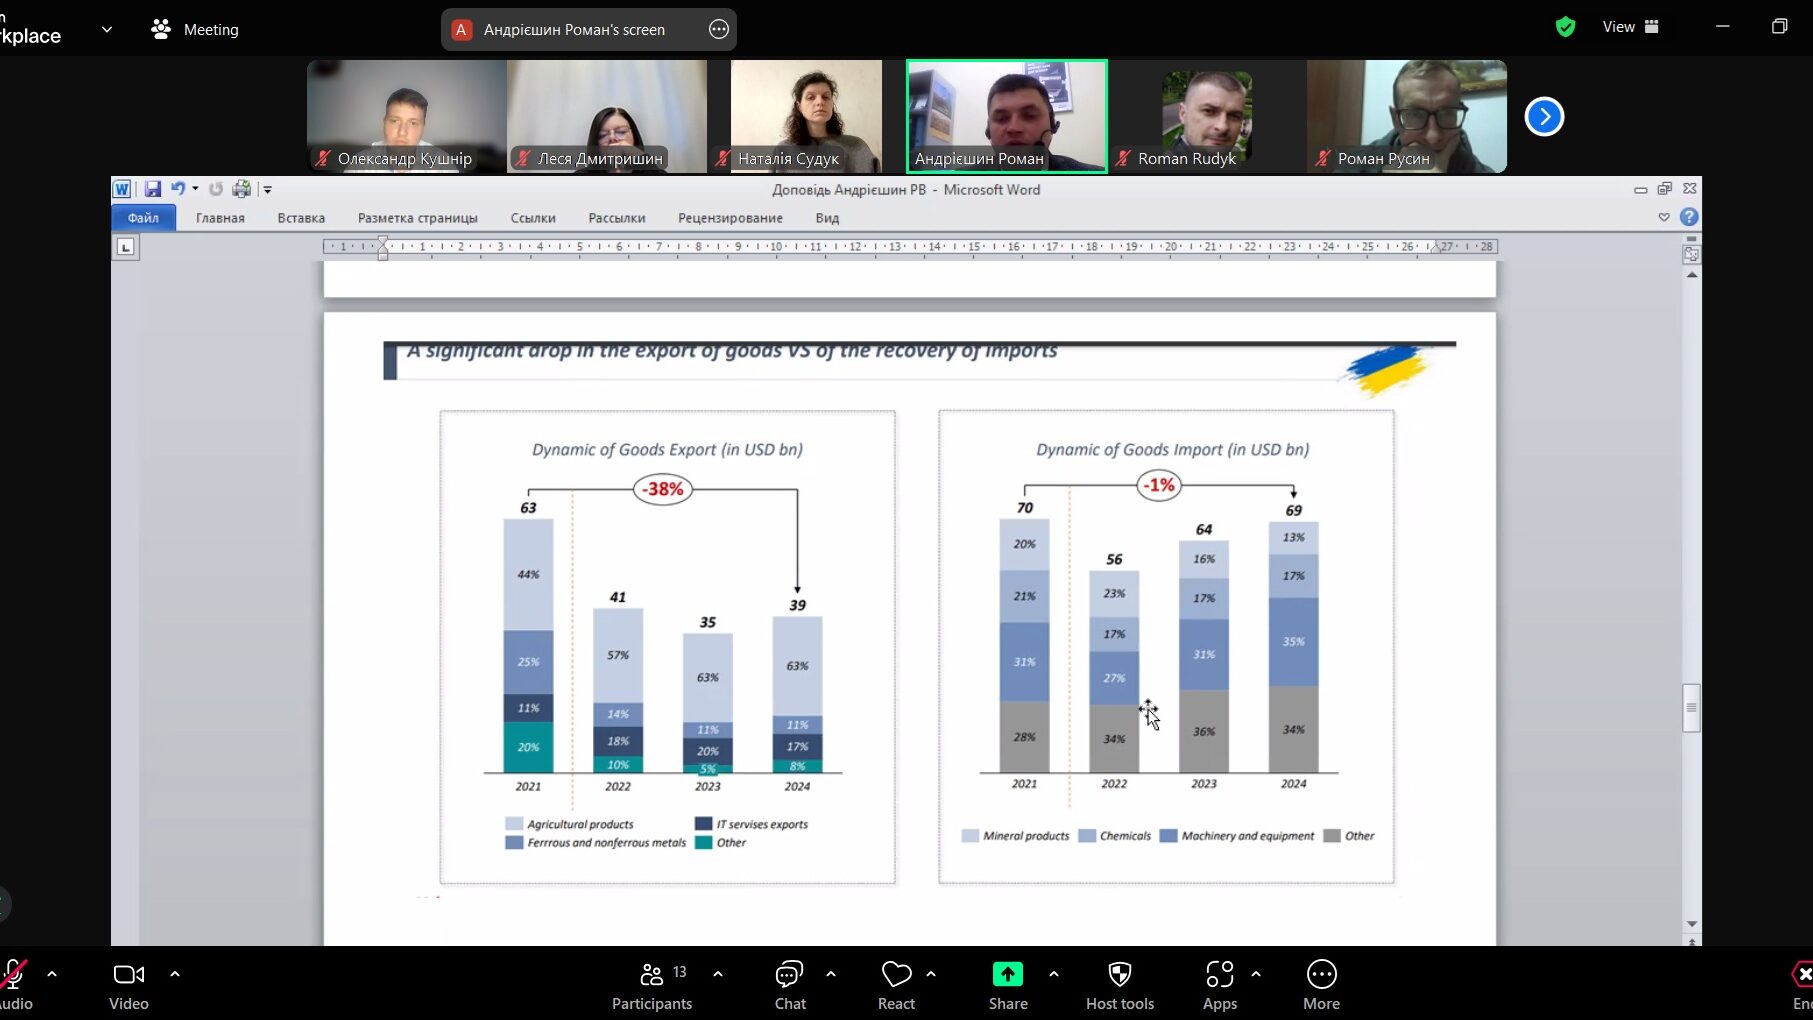The width and height of the screenshot is (1813, 1020).
Task: Open the Chat panel
Action: (789, 985)
